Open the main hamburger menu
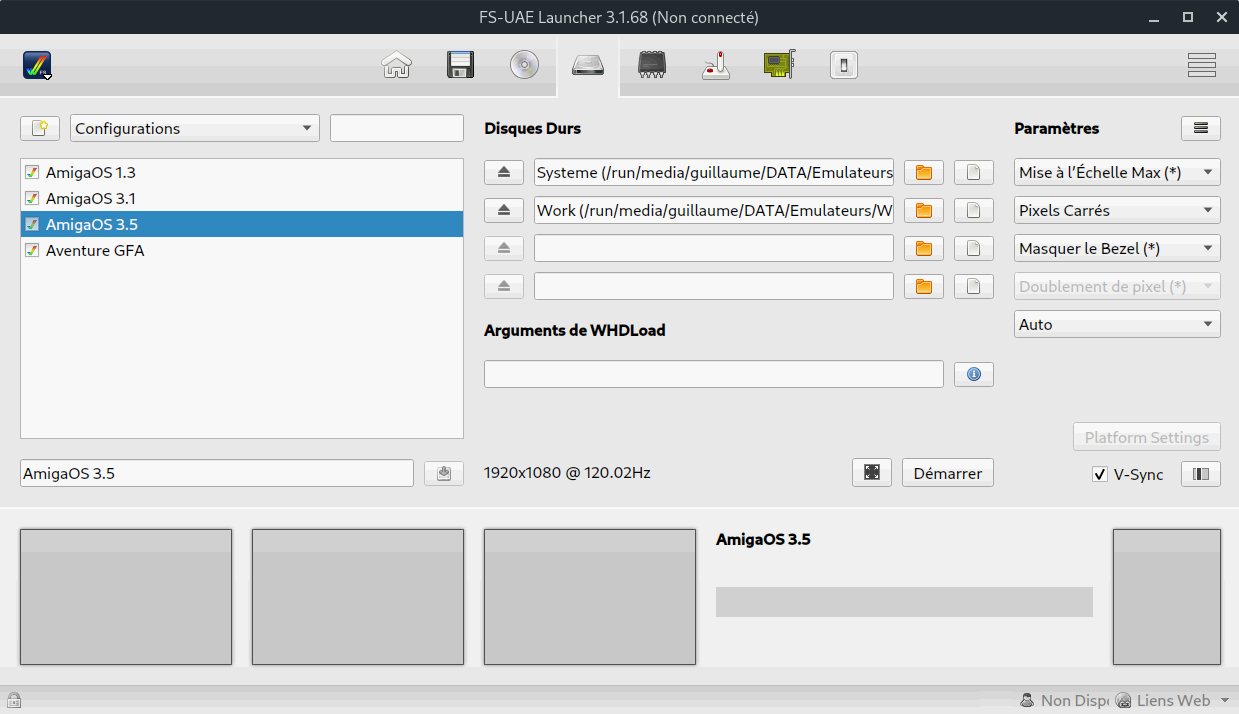 pyautogui.click(x=1202, y=66)
